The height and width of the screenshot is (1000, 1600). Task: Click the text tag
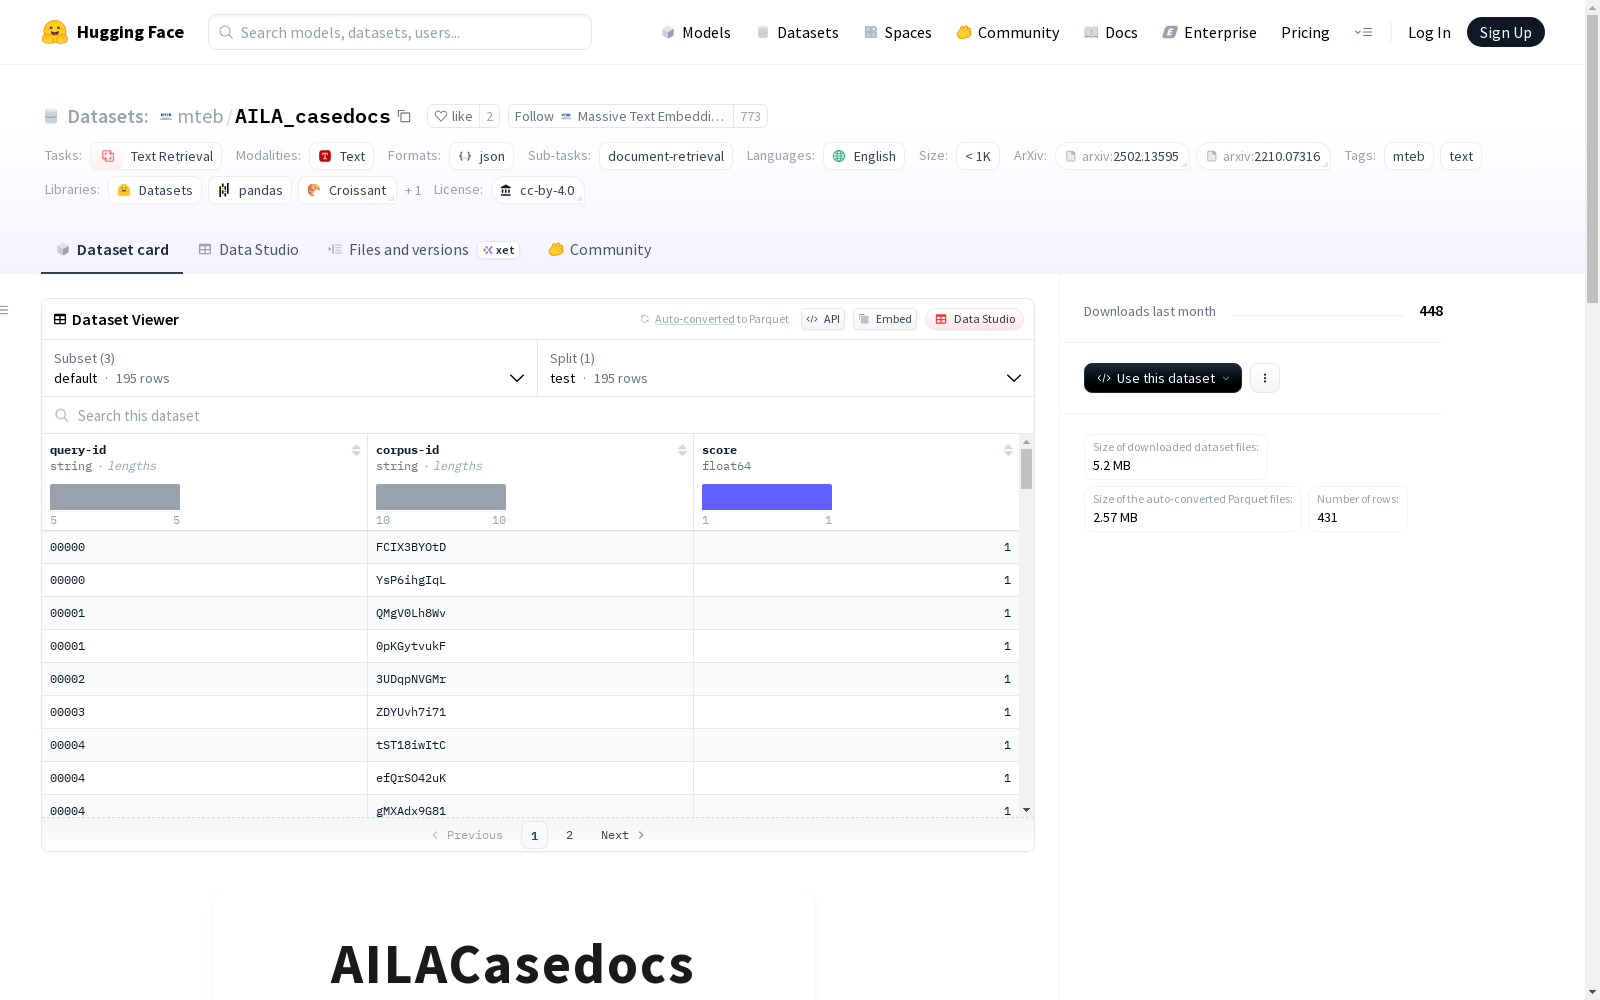pyautogui.click(x=1461, y=156)
